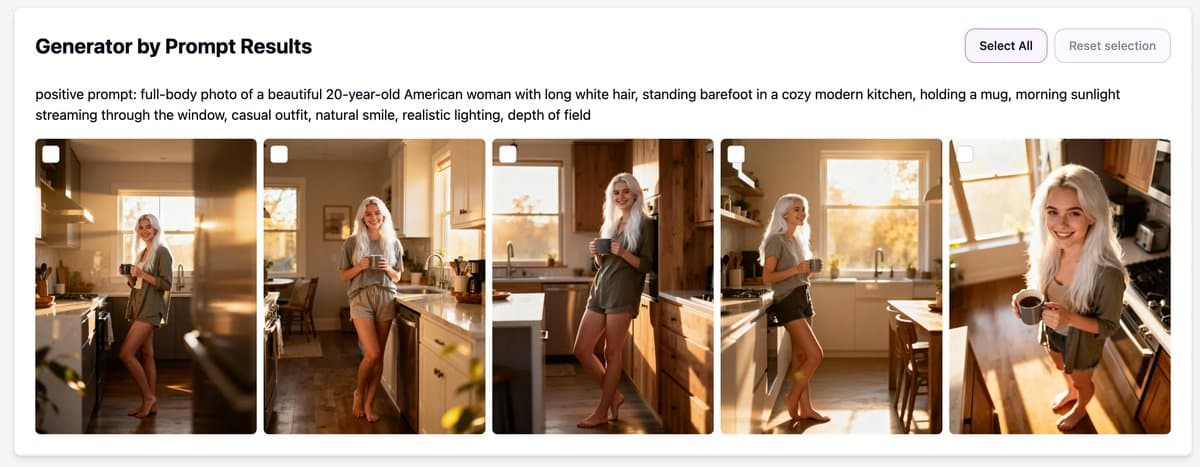
Task: Select the second image's checkbox
Action: (279, 154)
